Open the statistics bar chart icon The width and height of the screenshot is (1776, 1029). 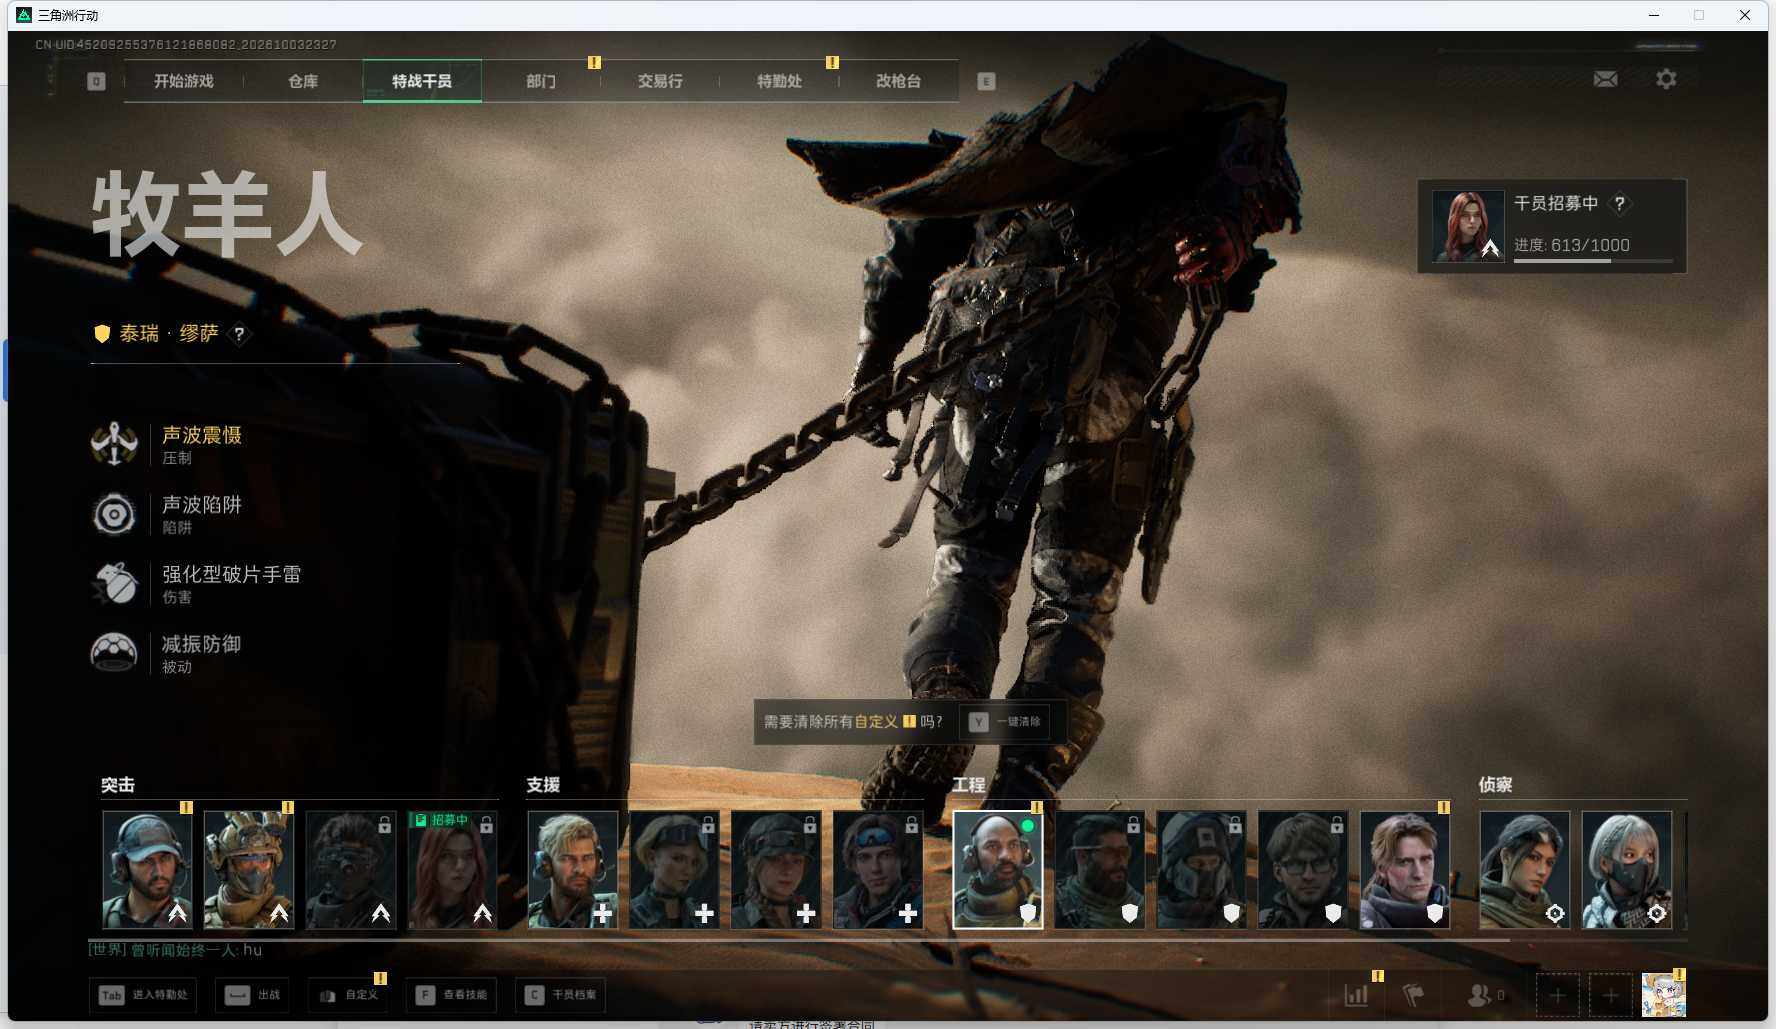1356,995
